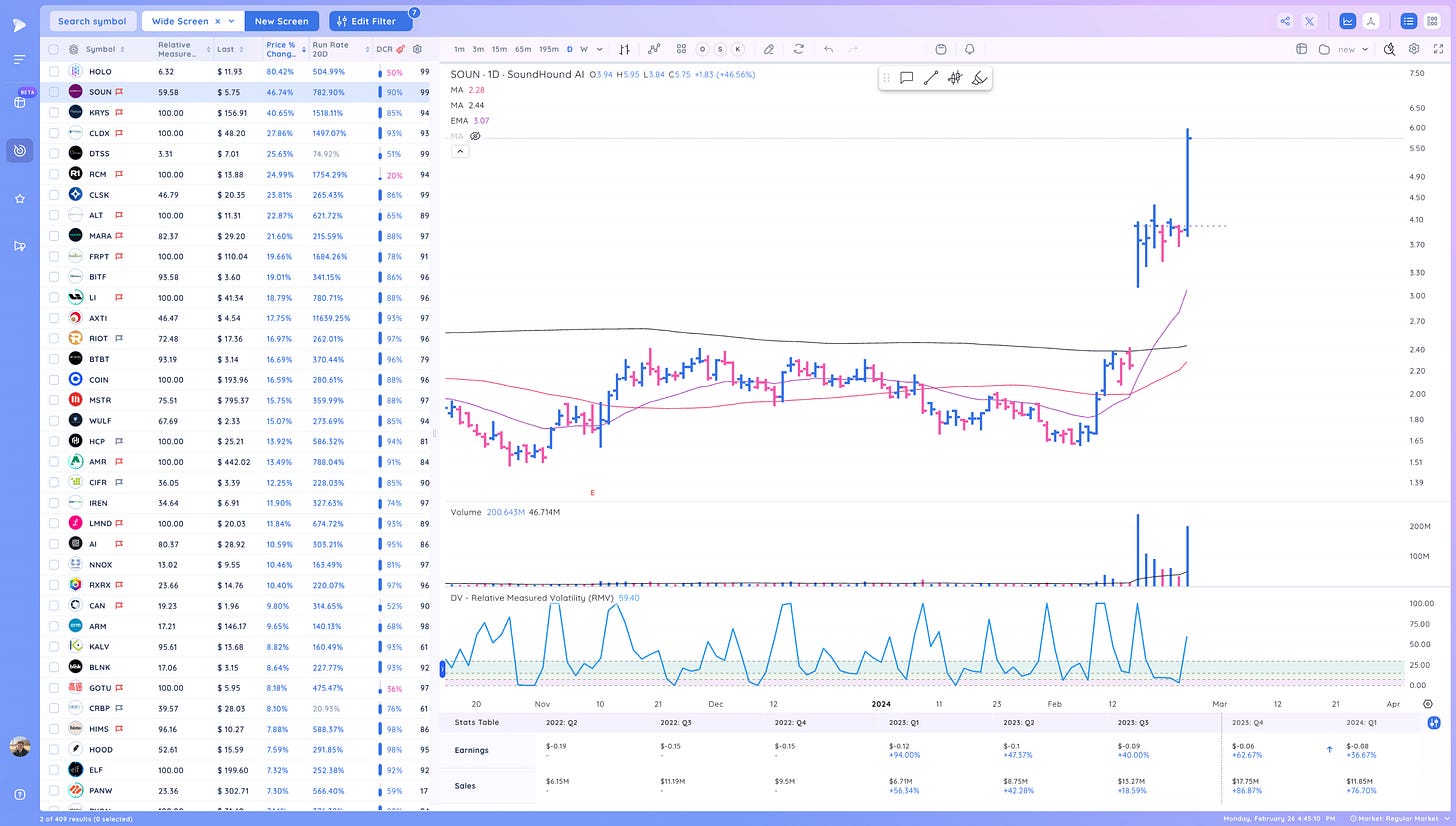Open the user profile avatar

[20, 747]
